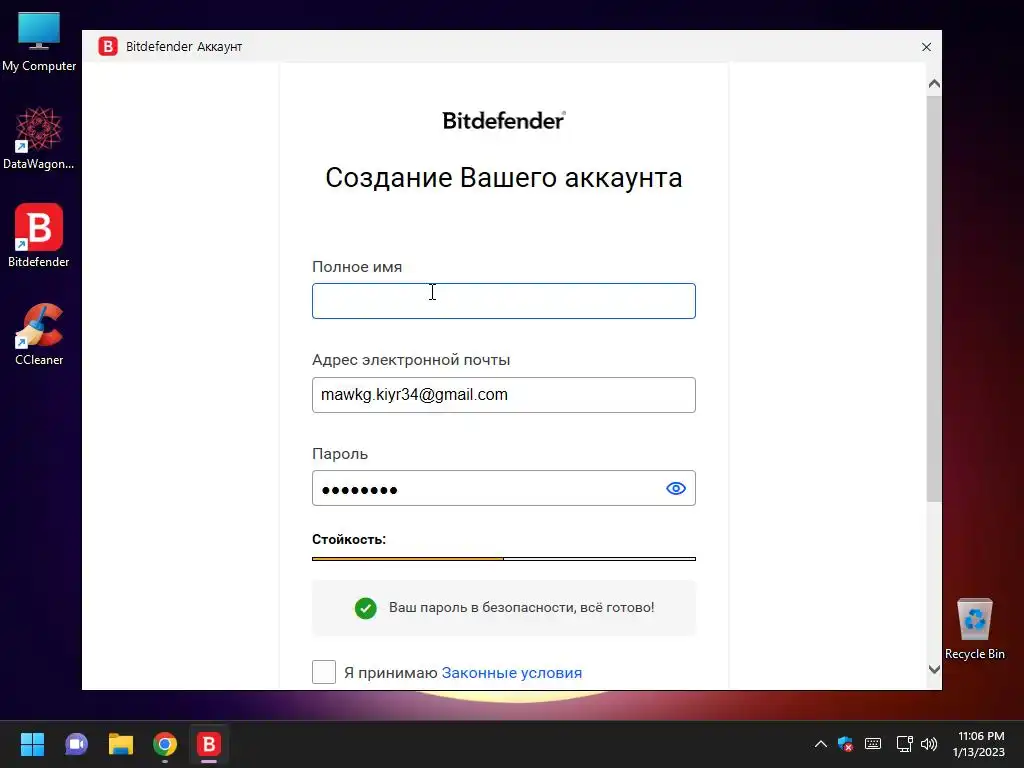The image size is (1024, 768).
Task: Click the Bitdefender wordmark logo
Action: pos(504,121)
